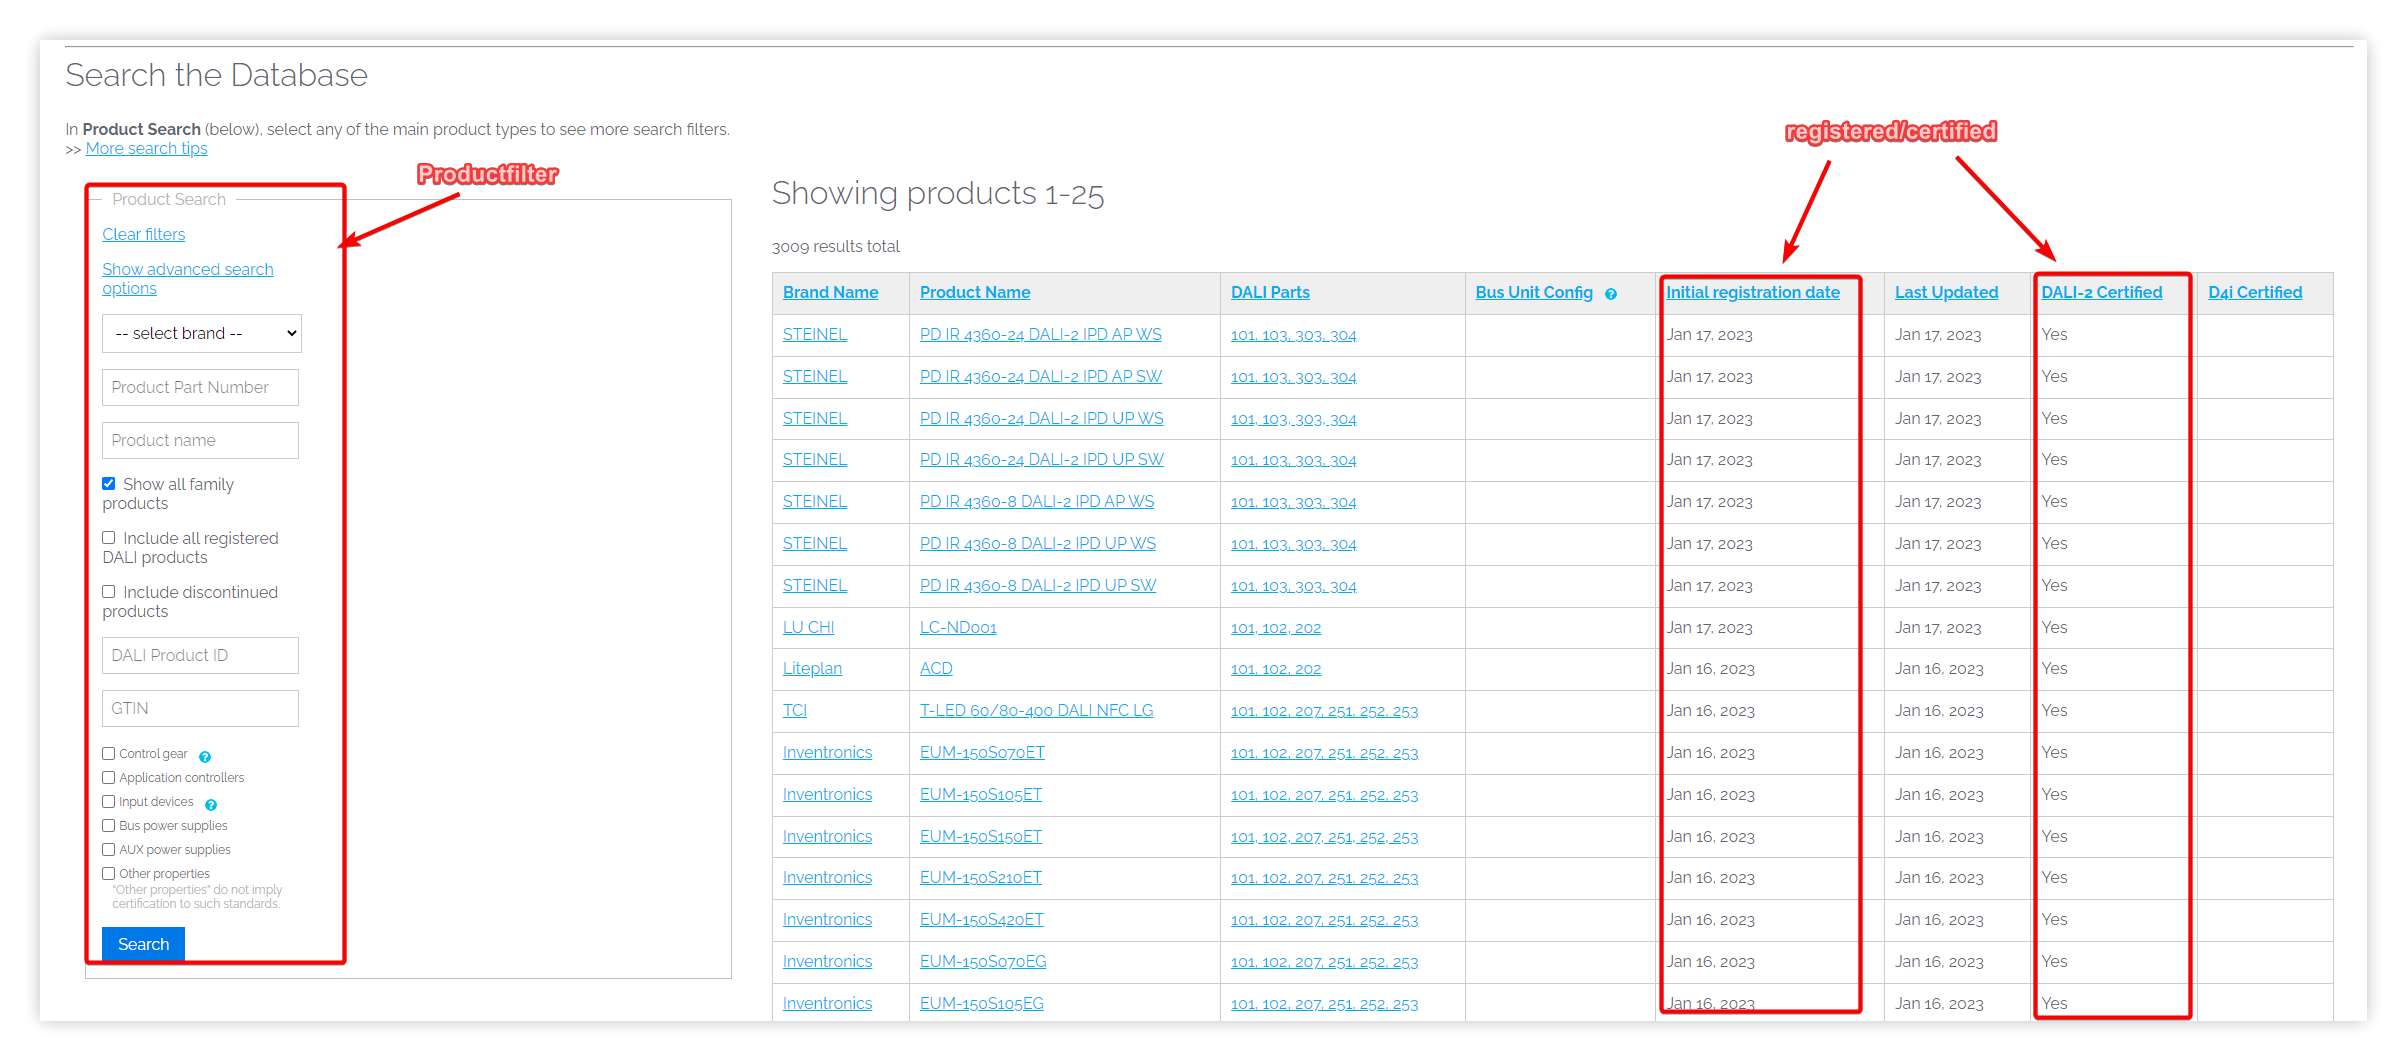Screen dimensions: 2407x1061
Task: Open product PD IR 4360-8 DALI-2 IPD UP WS
Action: (1037, 543)
